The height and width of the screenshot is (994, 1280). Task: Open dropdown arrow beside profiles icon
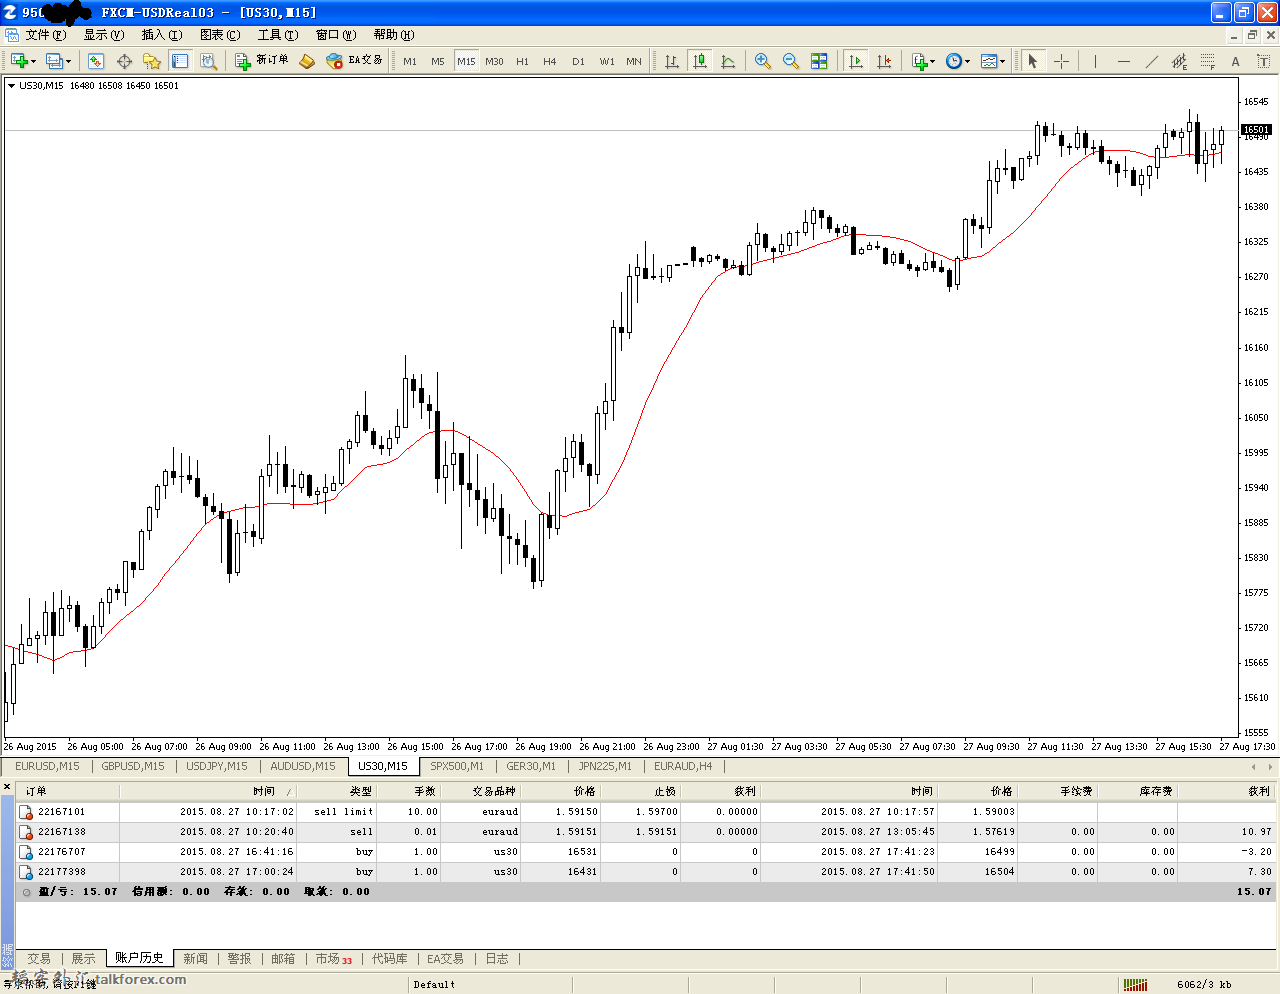68,62
